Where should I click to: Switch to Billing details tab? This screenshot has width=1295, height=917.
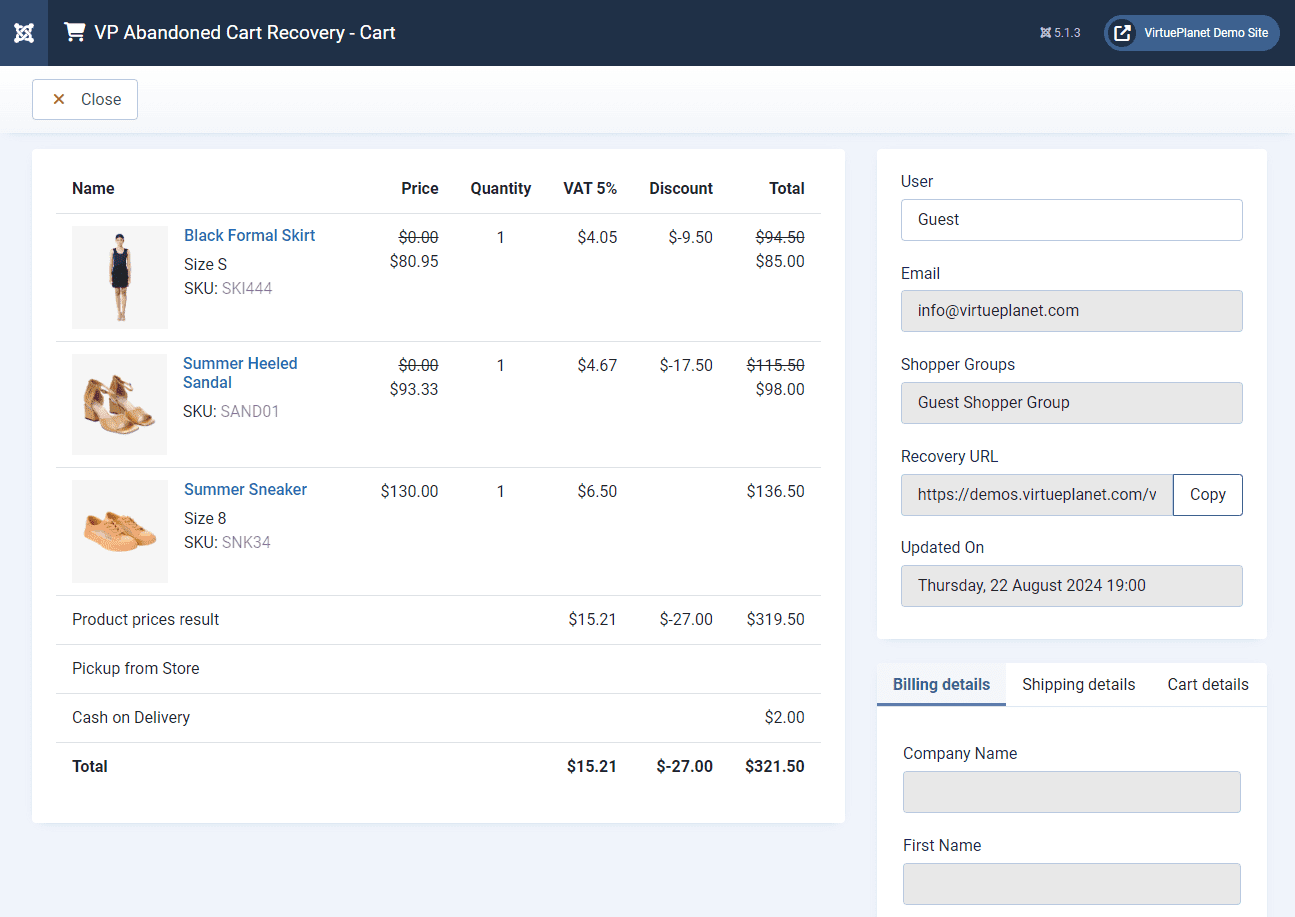click(x=941, y=685)
